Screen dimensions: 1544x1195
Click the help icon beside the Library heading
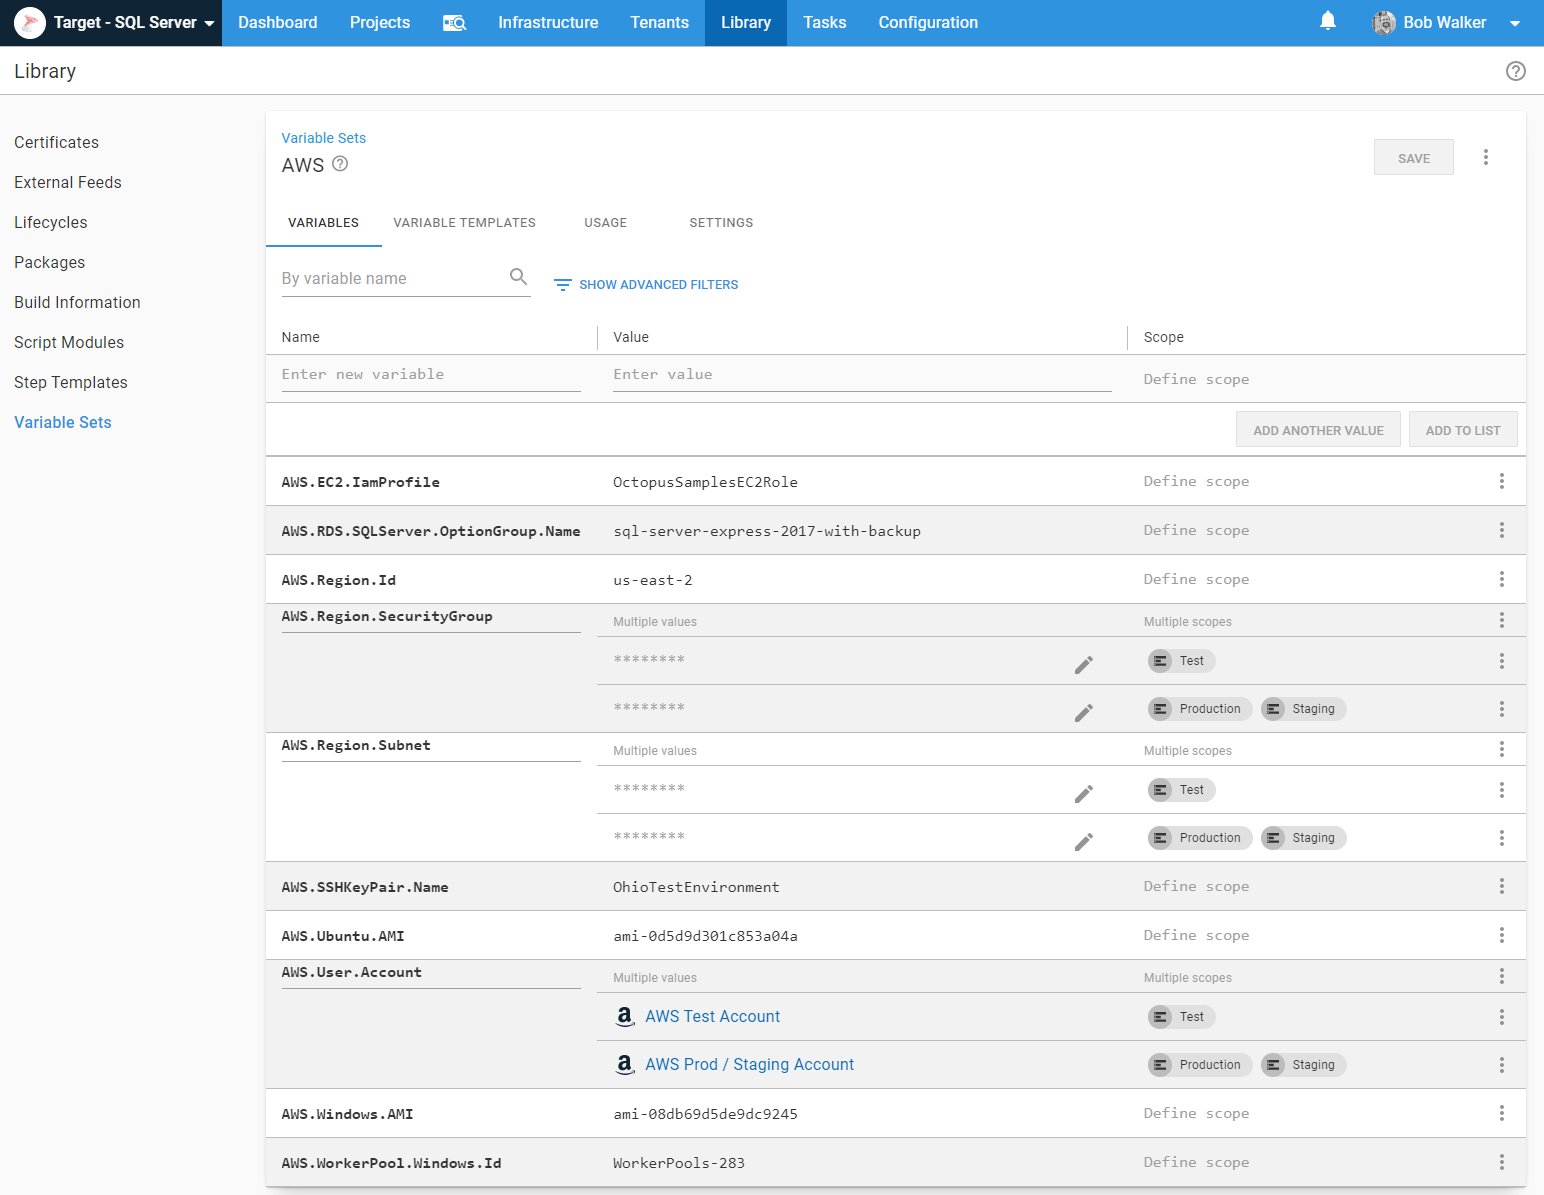(1515, 71)
